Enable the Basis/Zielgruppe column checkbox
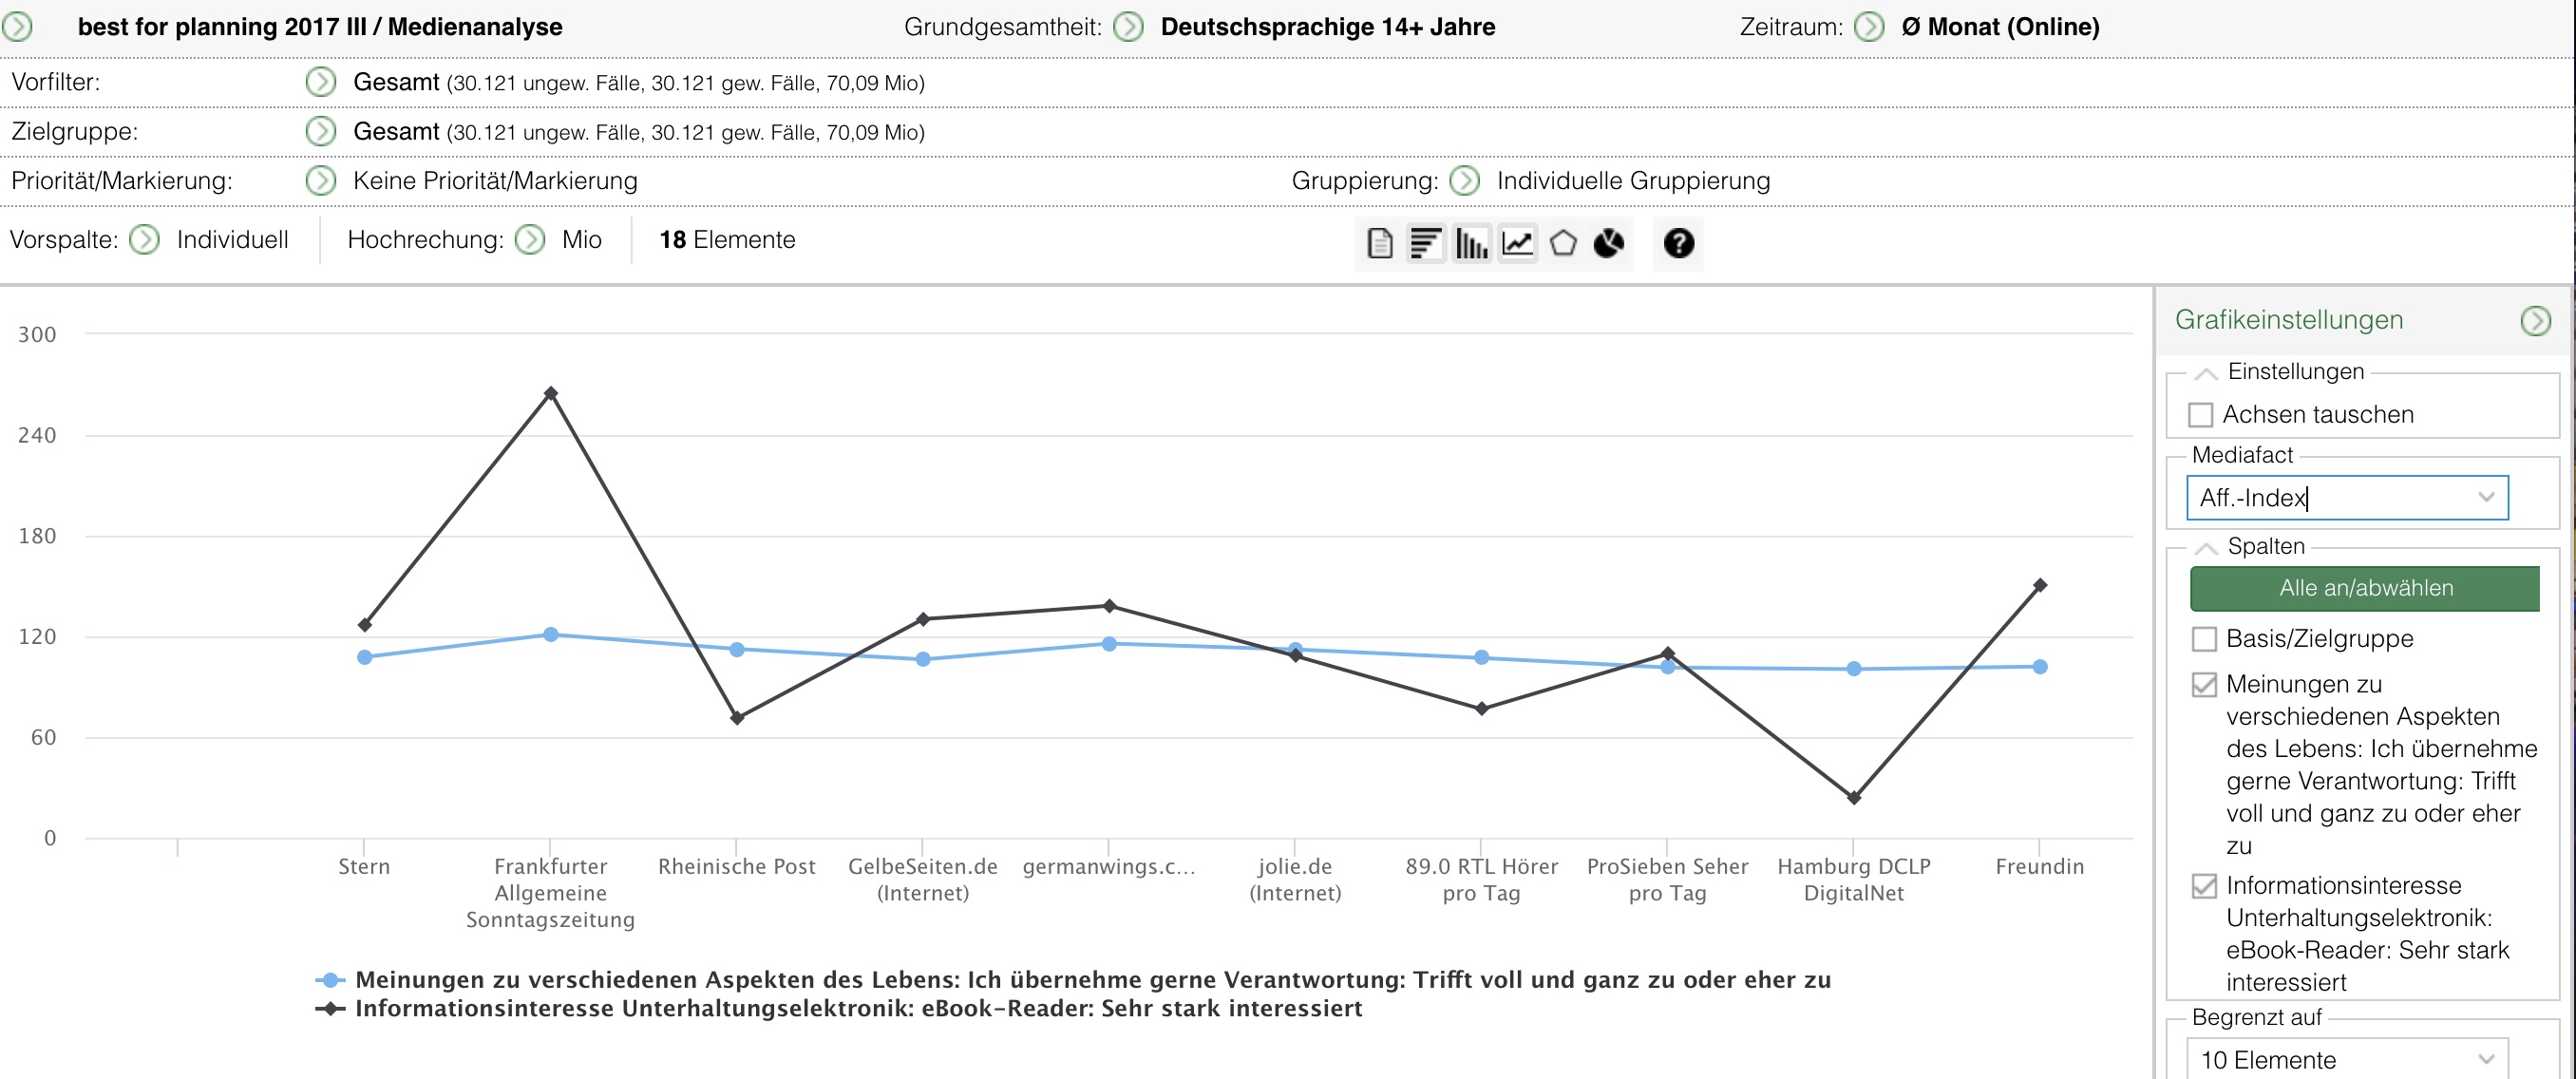Viewport: 2576px width, 1079px height. point(2204,639)
